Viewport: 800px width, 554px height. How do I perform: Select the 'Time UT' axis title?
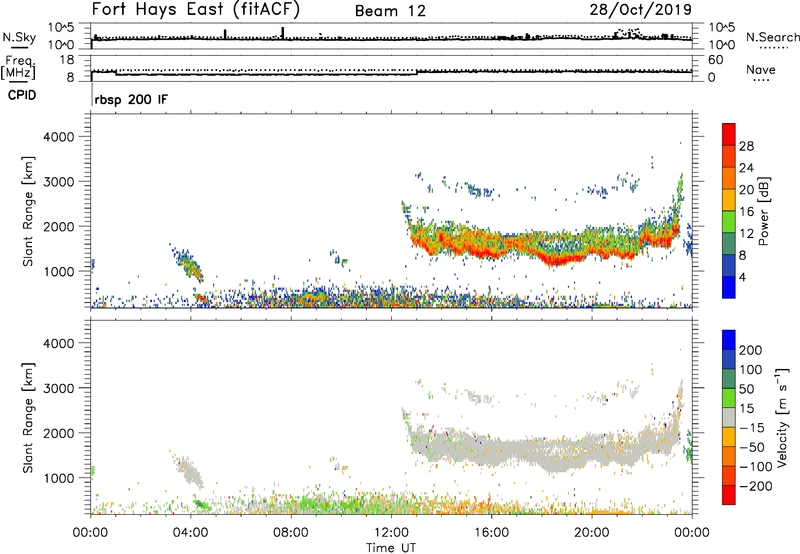point(391,548)
